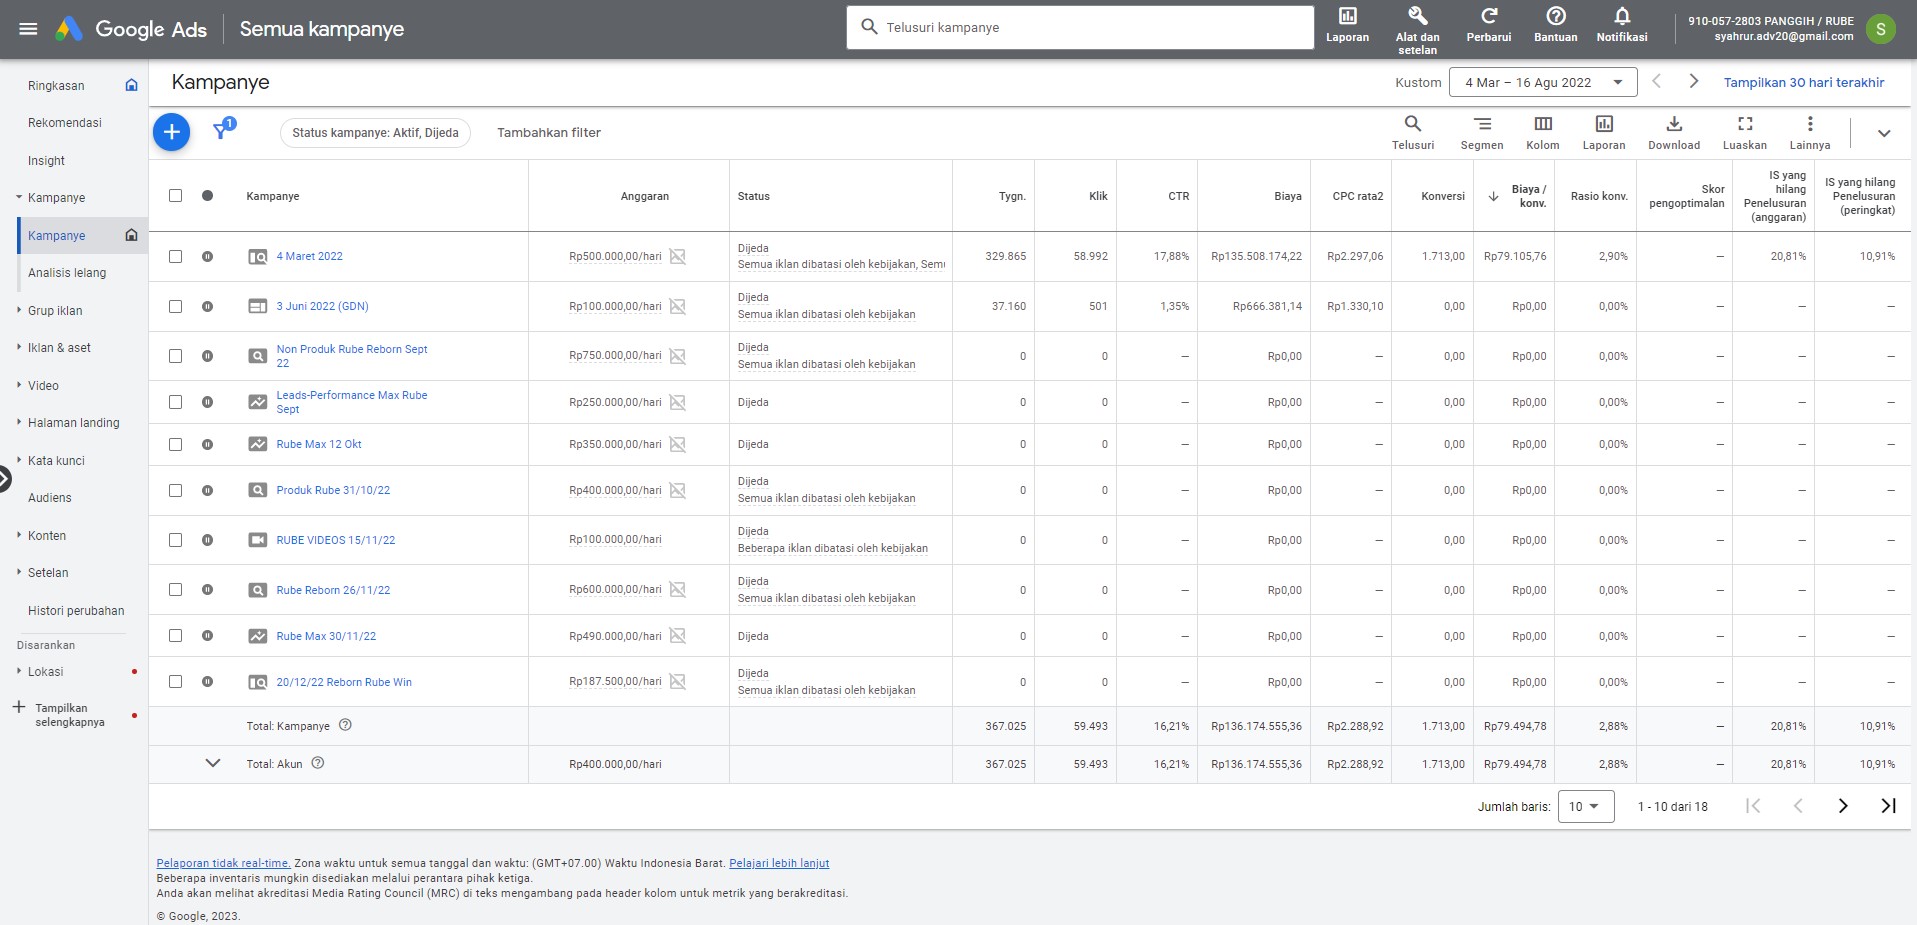
Task: Select all campaigns with the header checkbox
Action: [176, 196]
